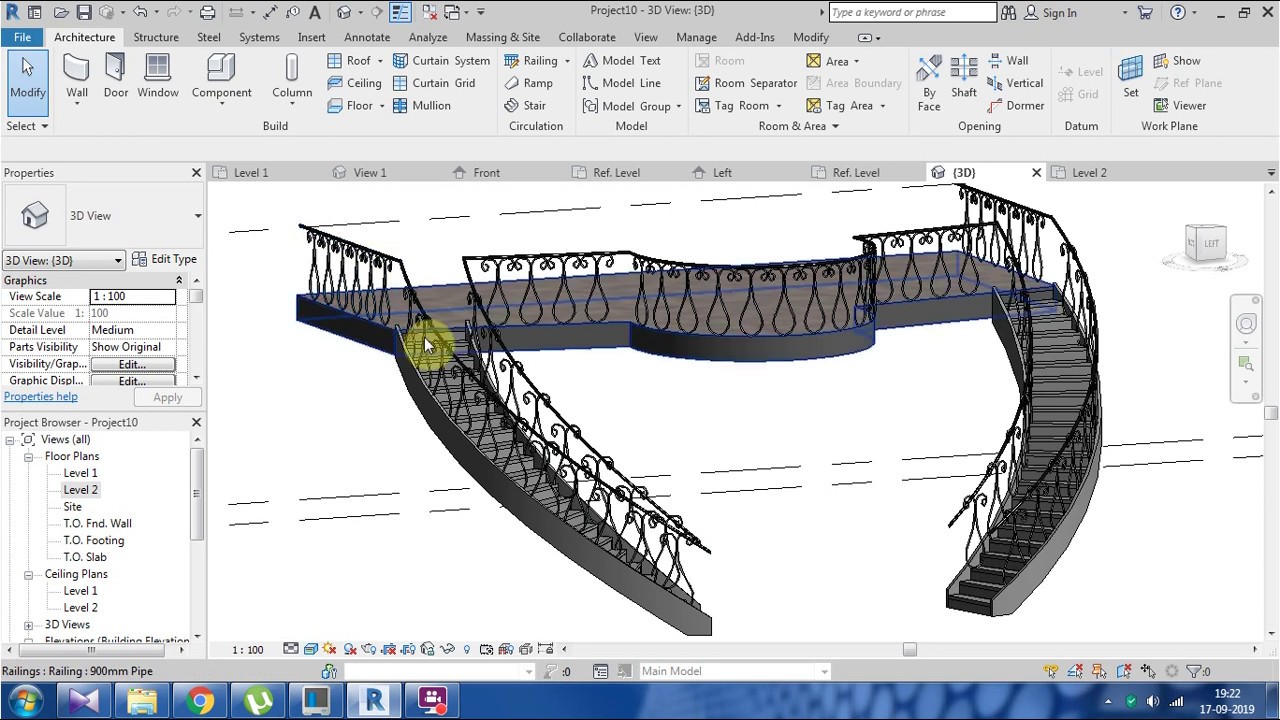Collapse the Graphics properties section

point(179,280)
